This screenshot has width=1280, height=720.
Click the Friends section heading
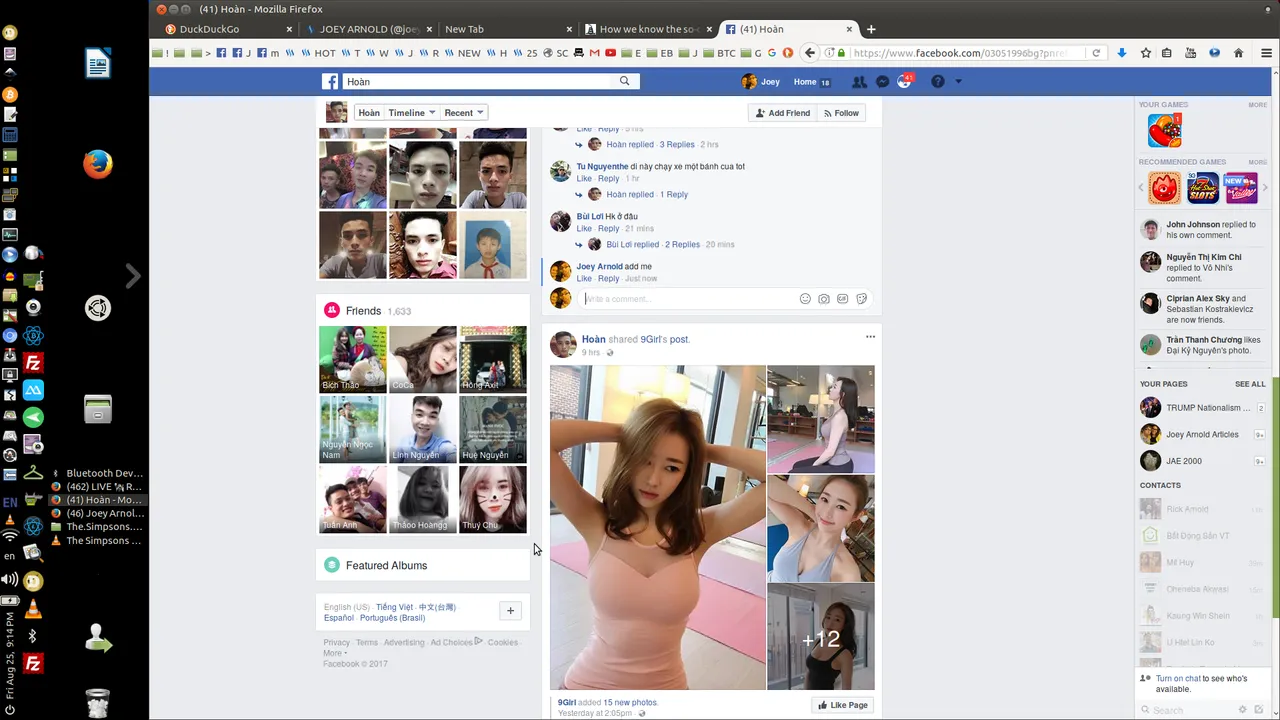(363, 311)
